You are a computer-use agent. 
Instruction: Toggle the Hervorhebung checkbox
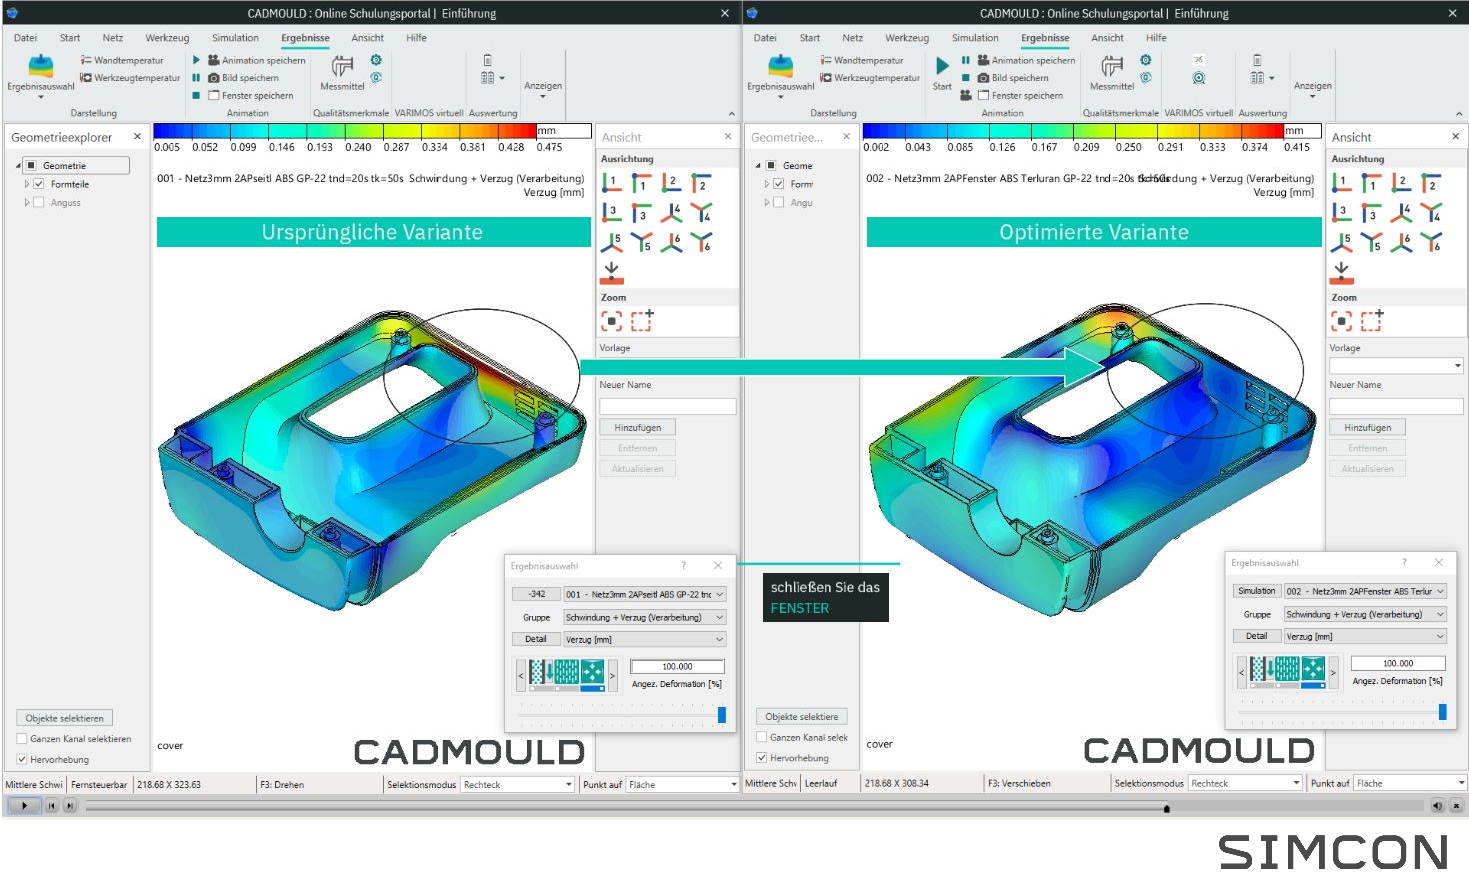[x=21, y=758]
